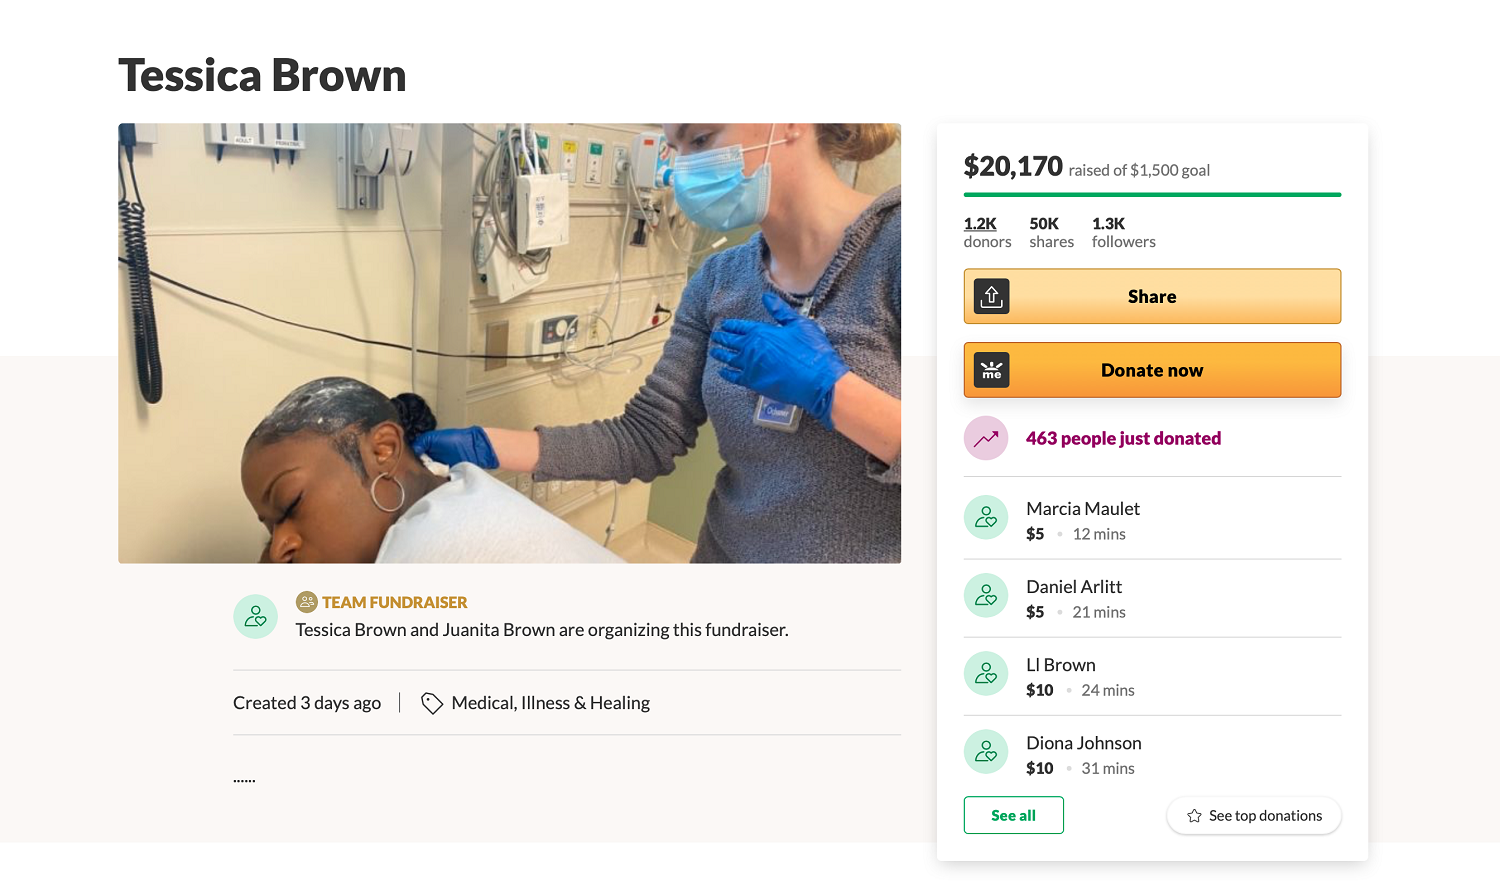This screenshot has width=1500, height=881.
Task: Open the fundraiser main photo
Action: point(509,343)
